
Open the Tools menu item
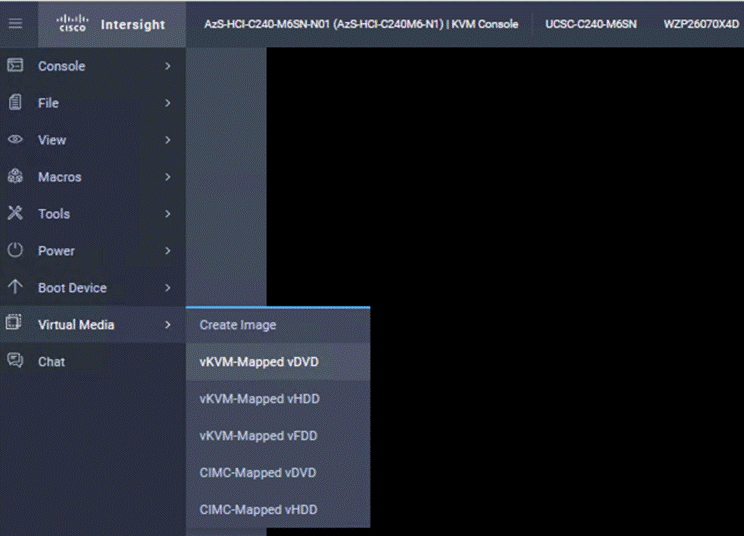[93, 214]
